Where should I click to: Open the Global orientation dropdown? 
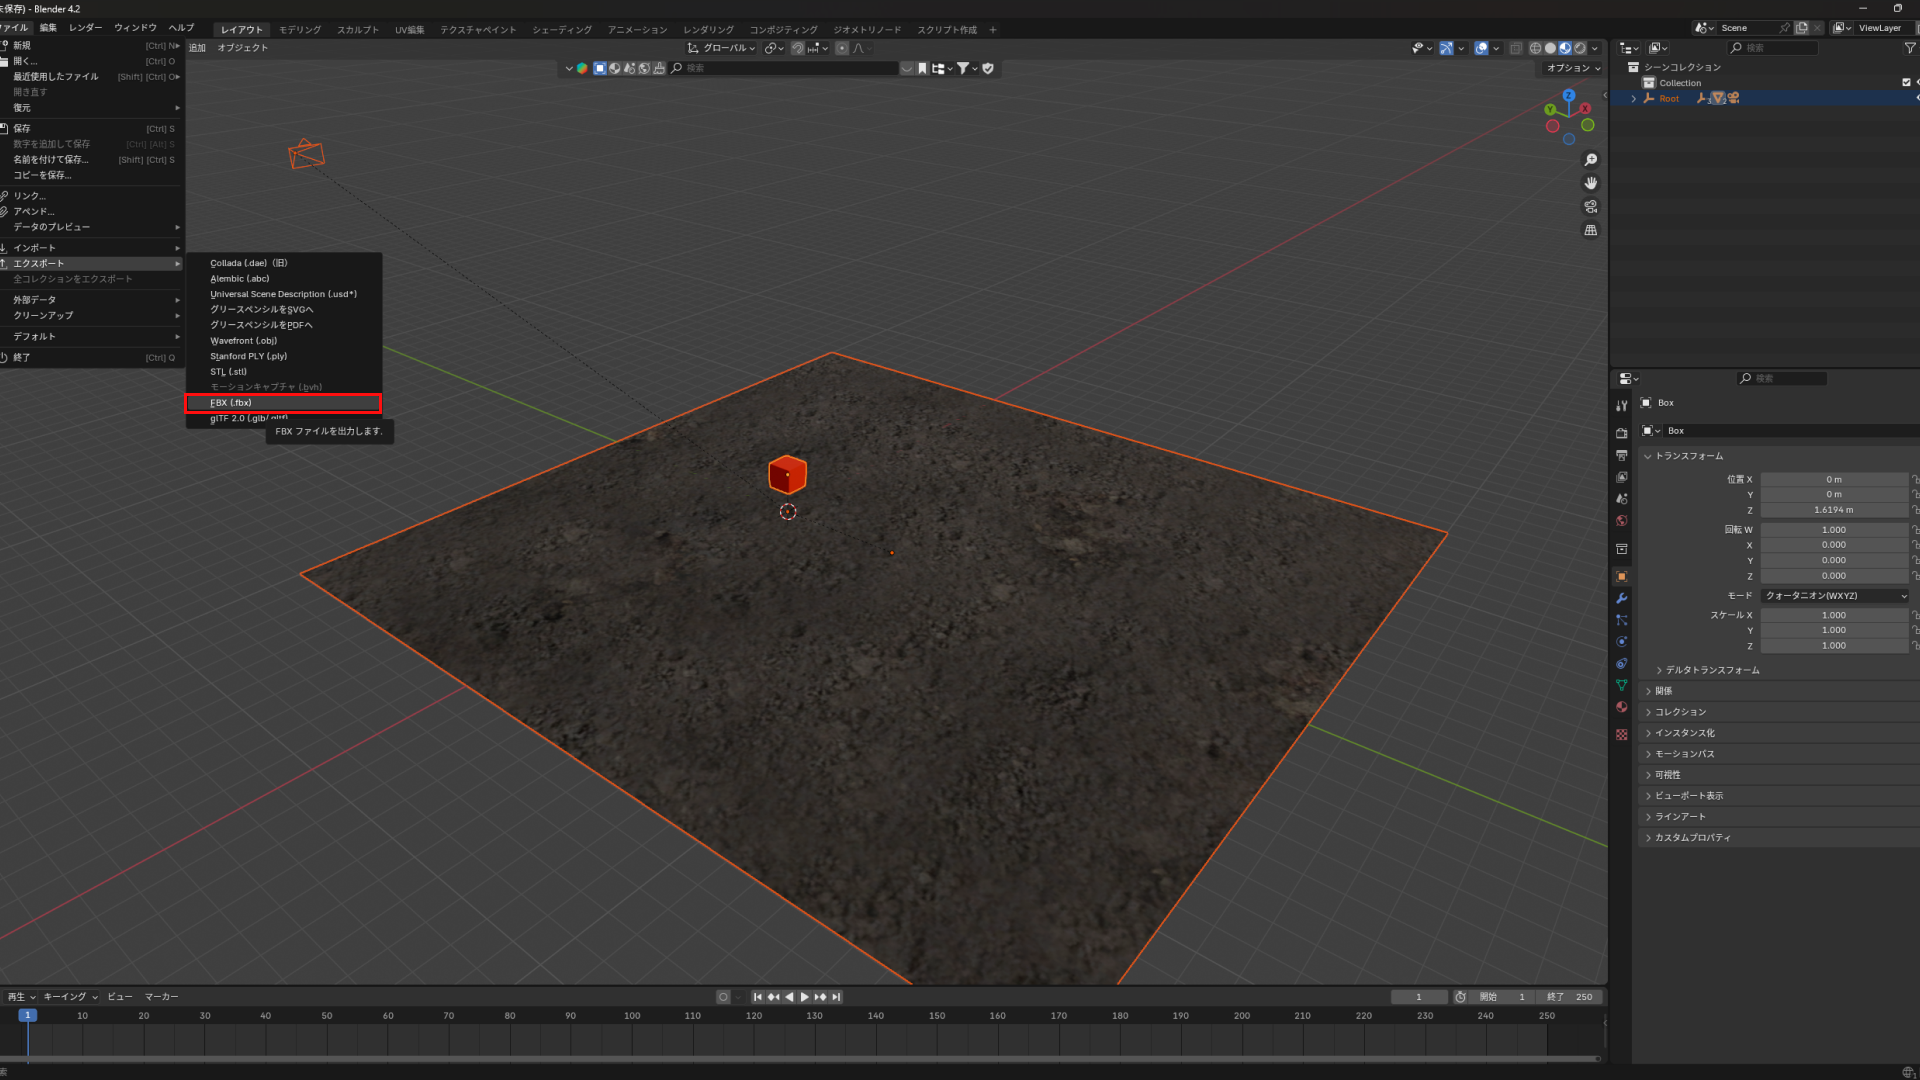721,48
